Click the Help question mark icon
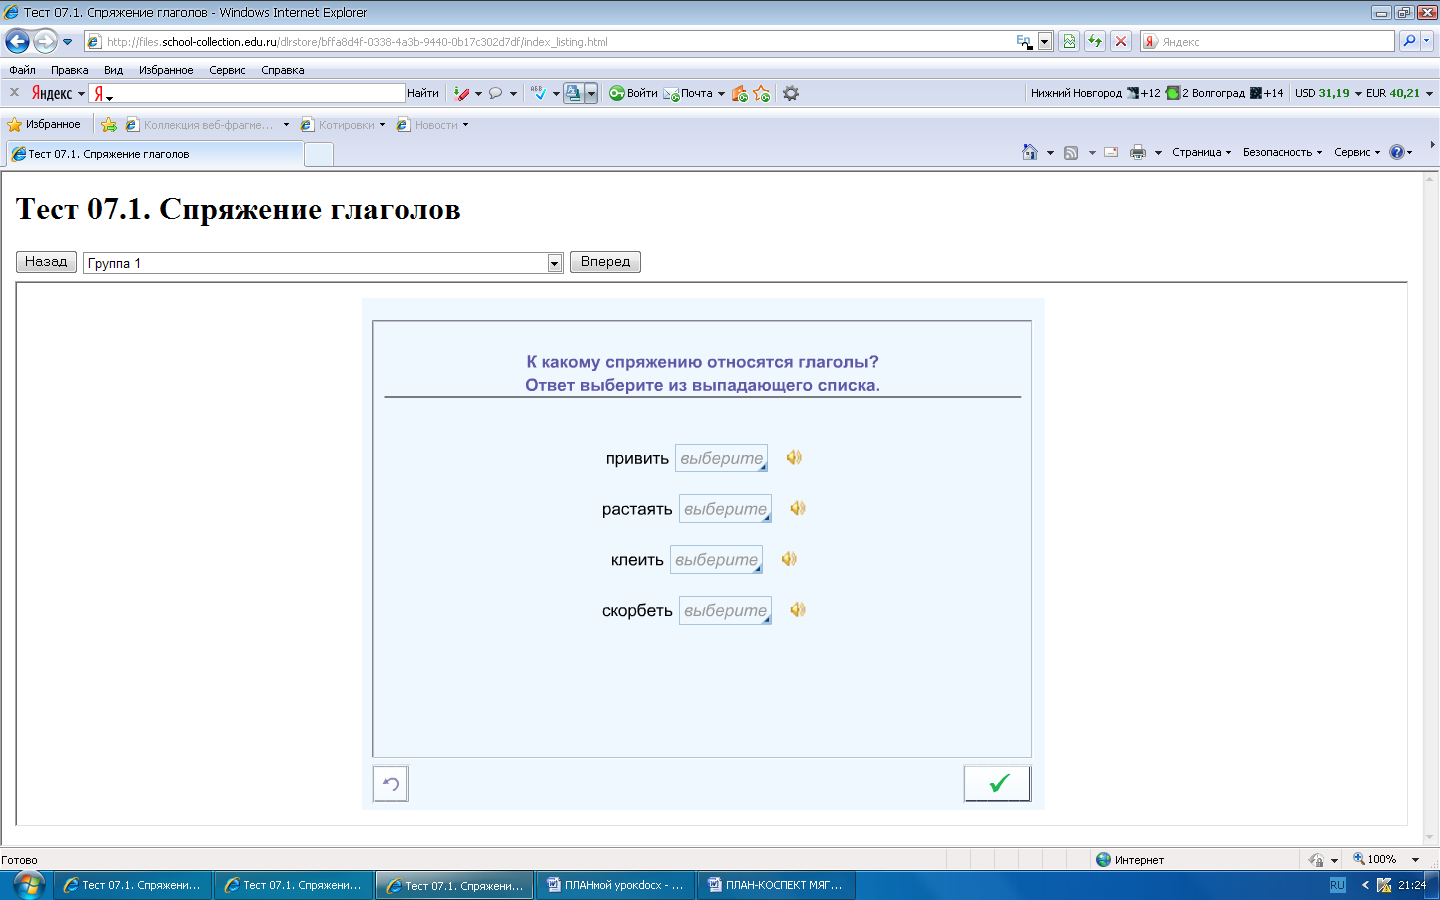The image size is (1440, 900). pyautogui.click(x=1397, y=152)
